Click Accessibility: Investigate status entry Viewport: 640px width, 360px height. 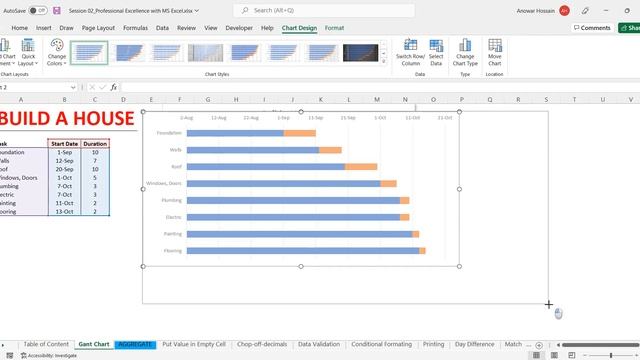click(x=49, y=356)
